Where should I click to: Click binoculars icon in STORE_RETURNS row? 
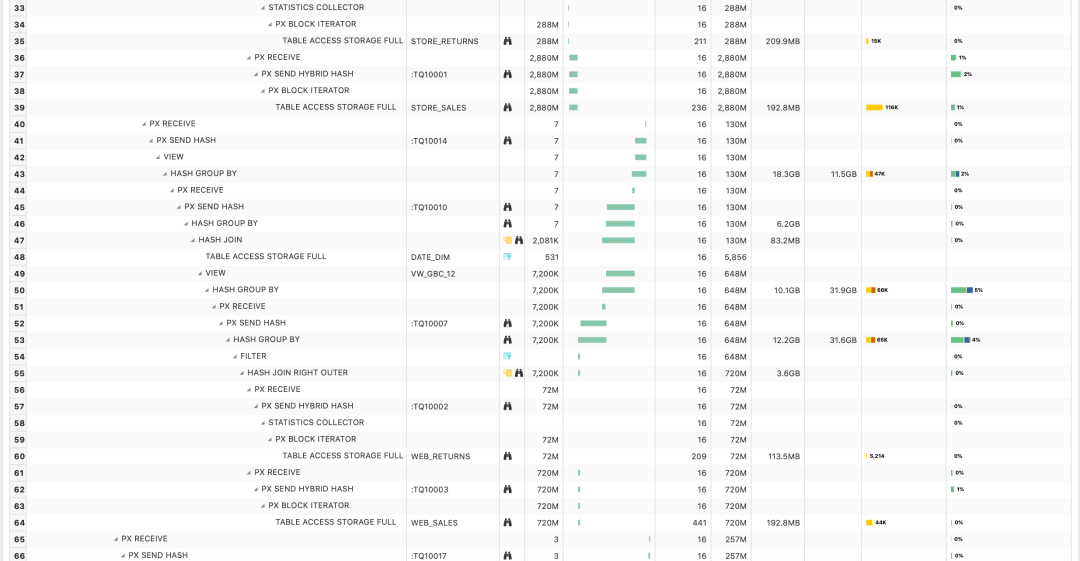click(x=507, y=41)
